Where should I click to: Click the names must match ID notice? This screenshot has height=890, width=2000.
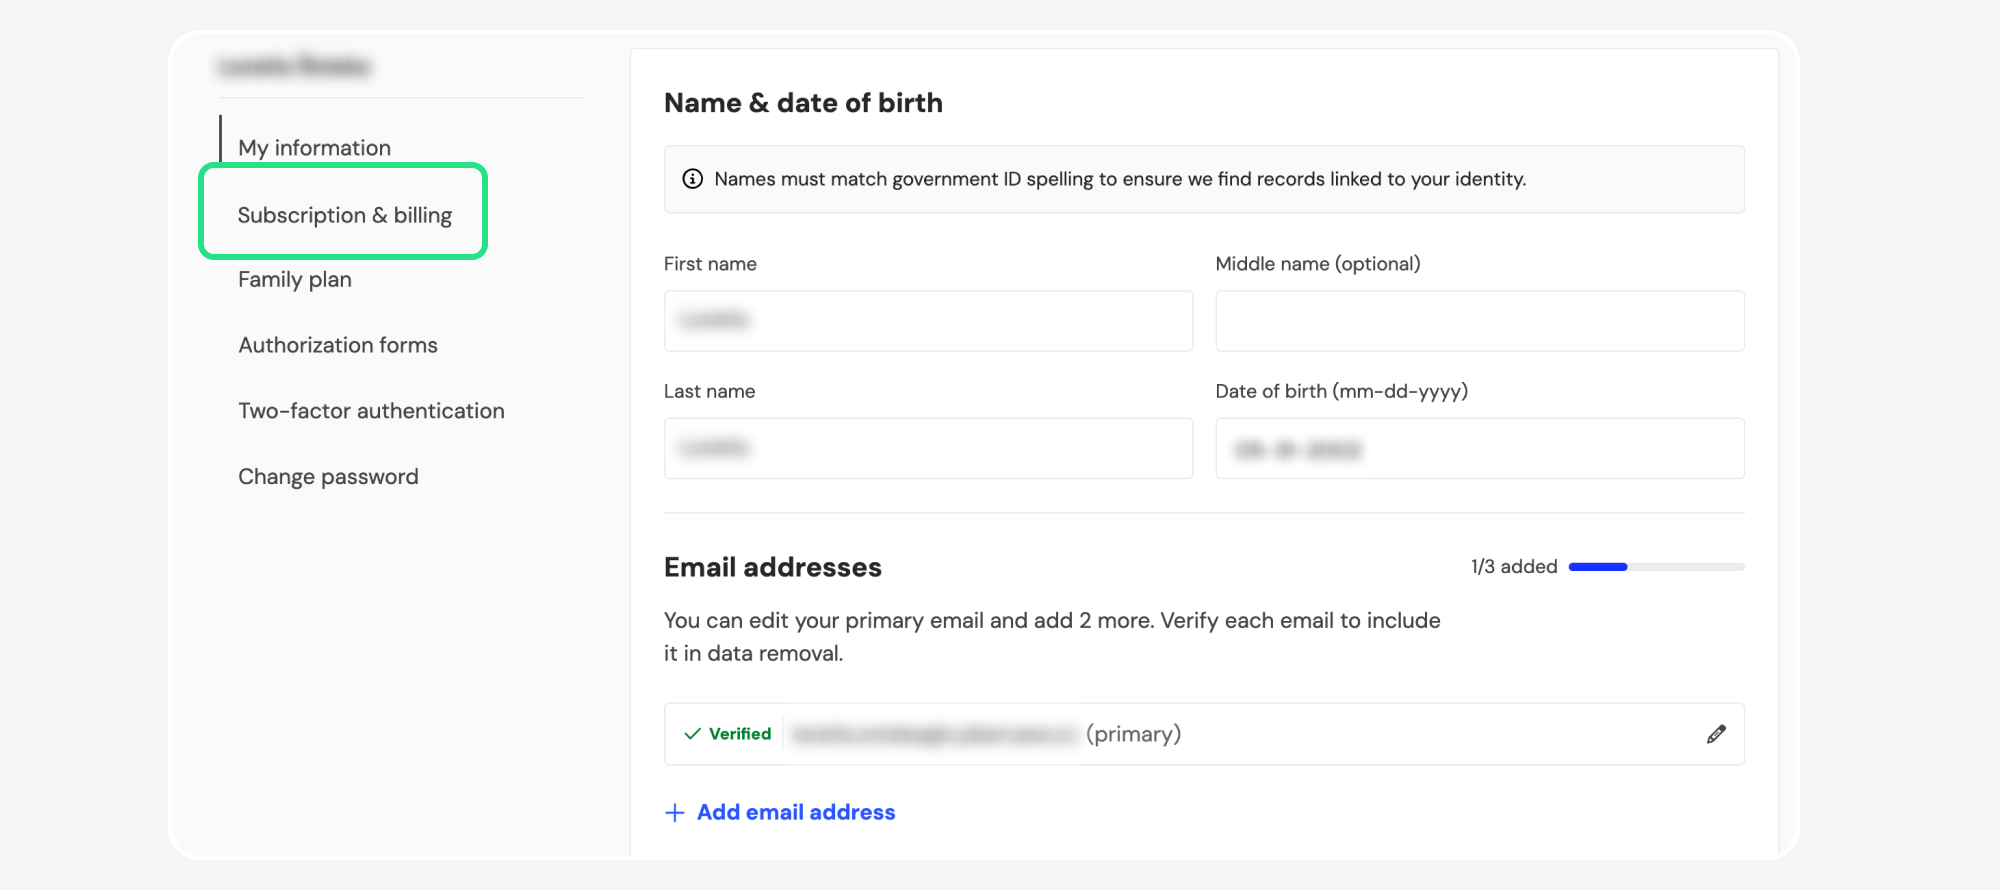click(1204, 179)
